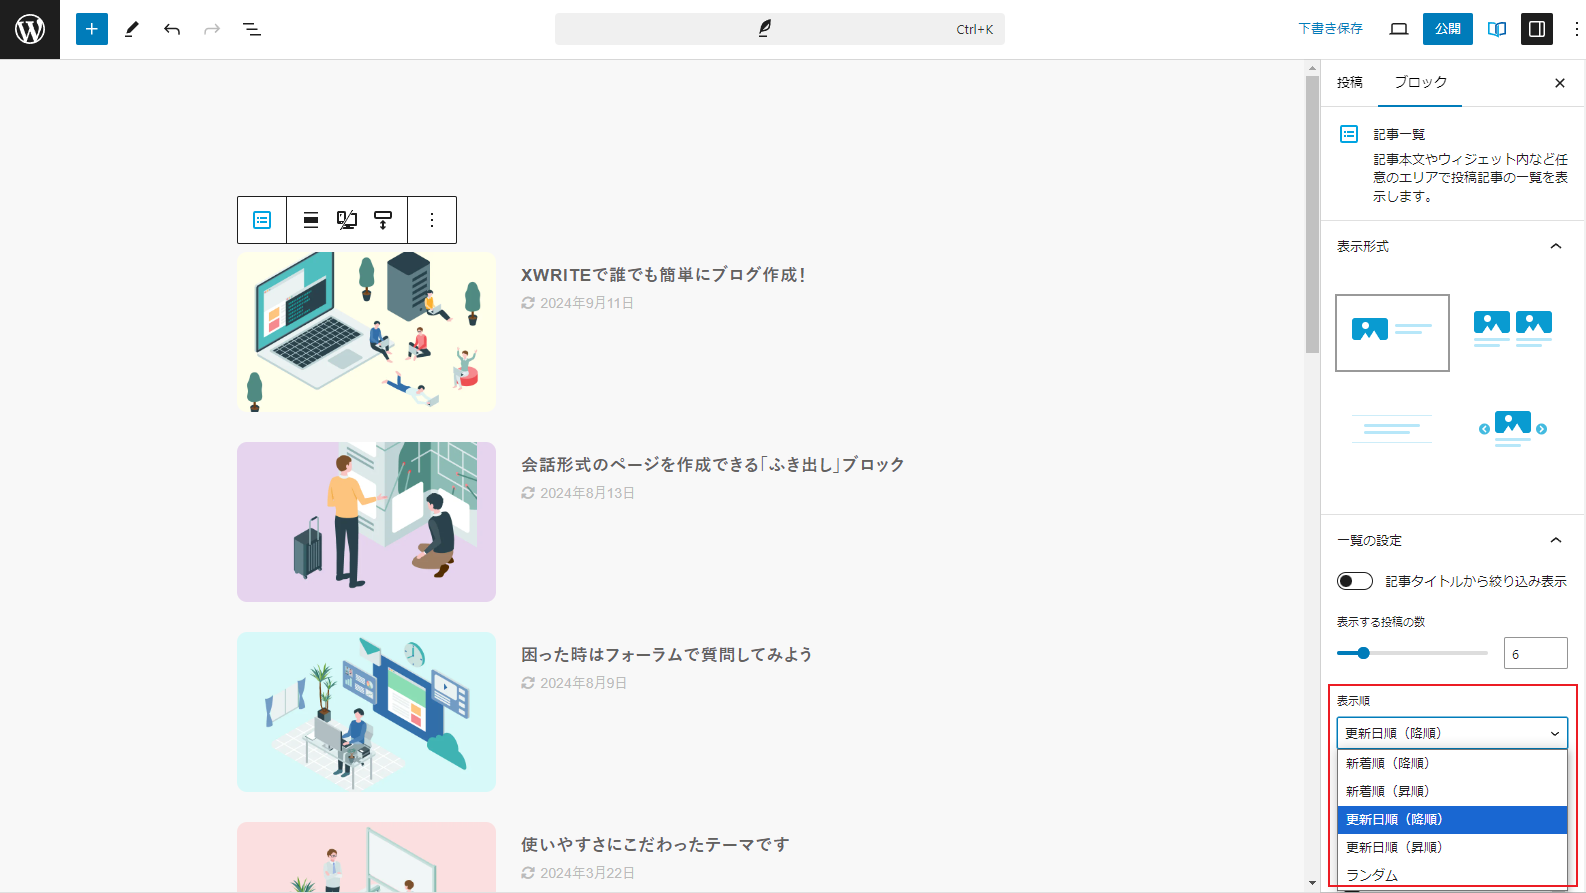The height and width of the screenshot is (893, 1586).
Task: Open the preview device icon
Action: click(x=1399, y=29)
